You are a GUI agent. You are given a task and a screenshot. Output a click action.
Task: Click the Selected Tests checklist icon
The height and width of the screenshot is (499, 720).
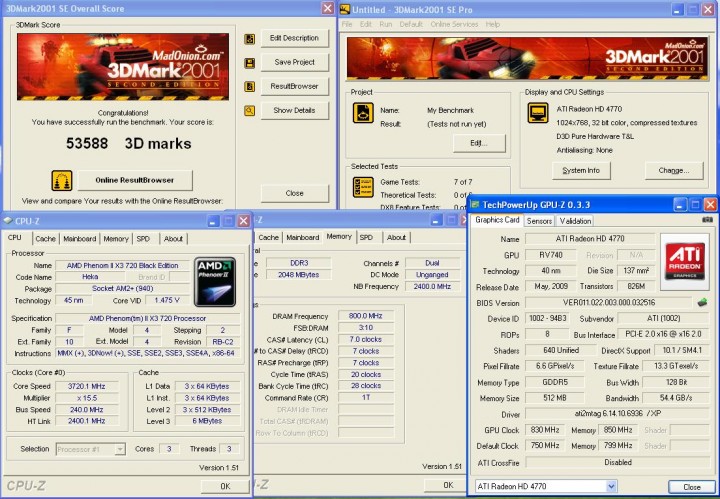click(363, 186)
